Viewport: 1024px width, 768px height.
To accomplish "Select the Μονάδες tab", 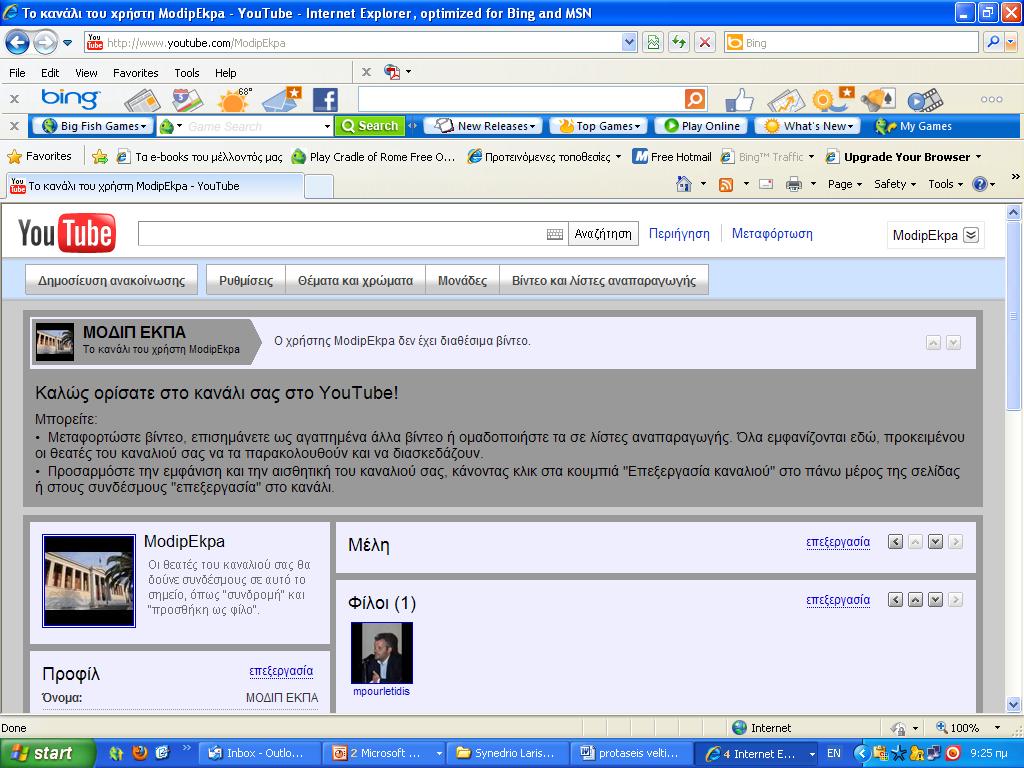I will pyautogui.click(x=462, y=280).
